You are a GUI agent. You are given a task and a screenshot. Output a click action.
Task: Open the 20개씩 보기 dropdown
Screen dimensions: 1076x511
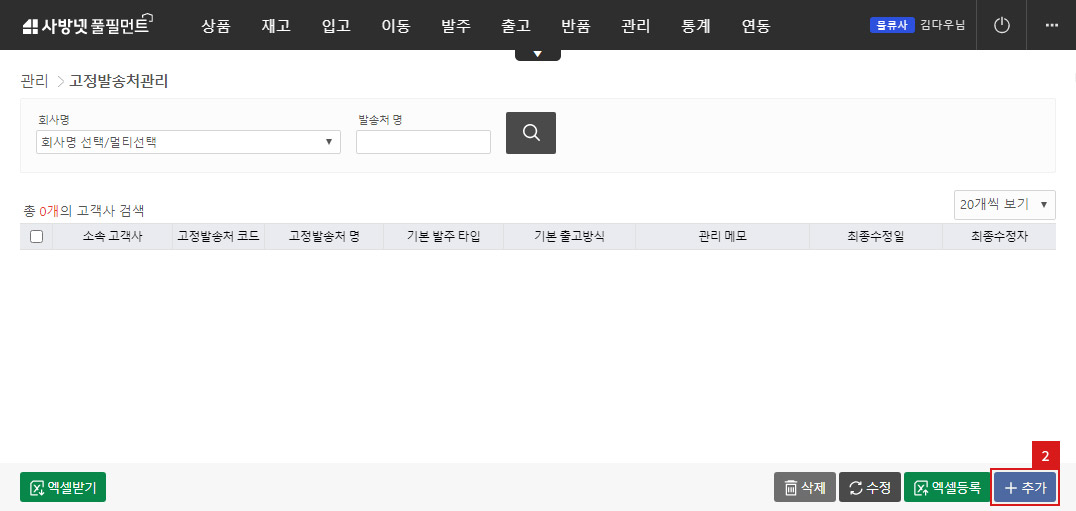tap(1005, 204)
